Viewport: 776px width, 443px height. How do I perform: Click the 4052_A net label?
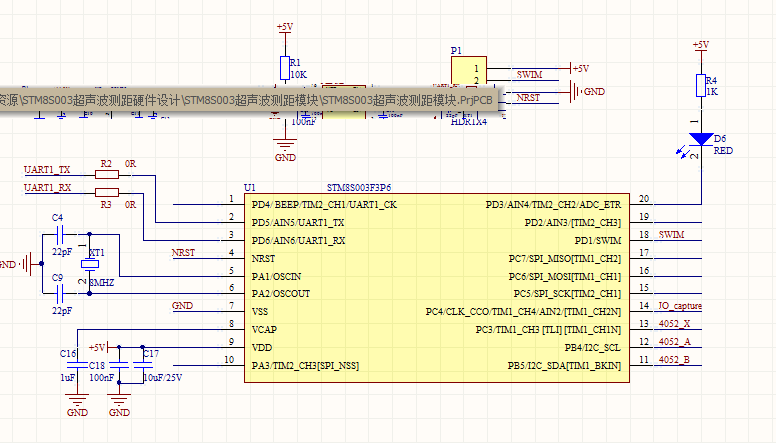coord(675,342)
